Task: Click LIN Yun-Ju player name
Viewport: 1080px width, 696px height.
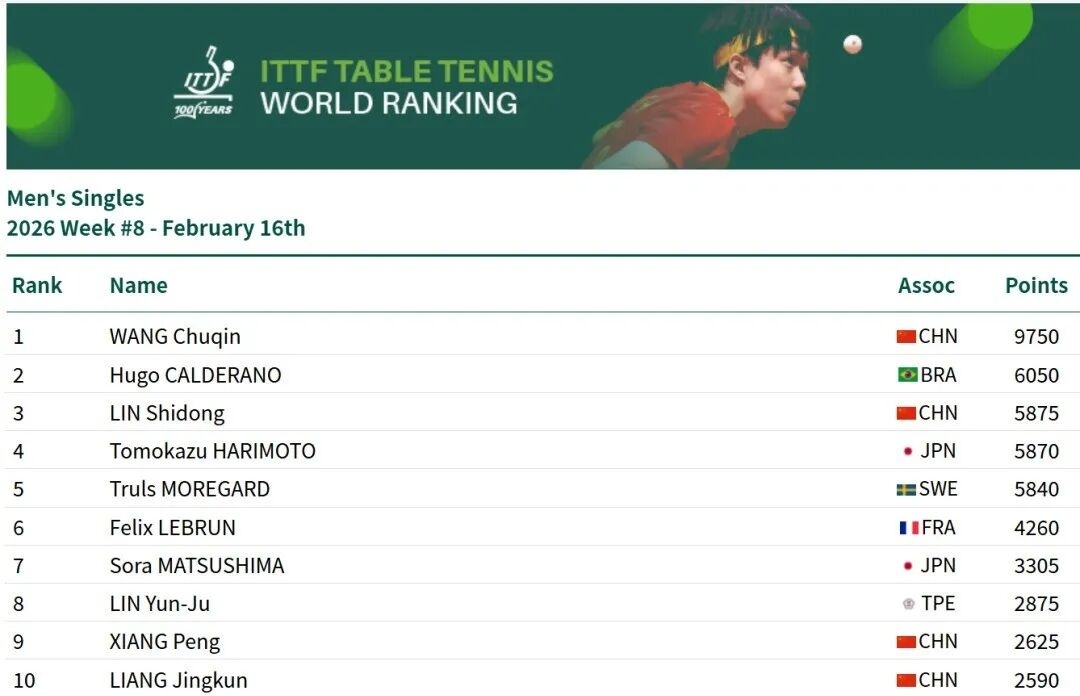Action: (x=160, y=604)
